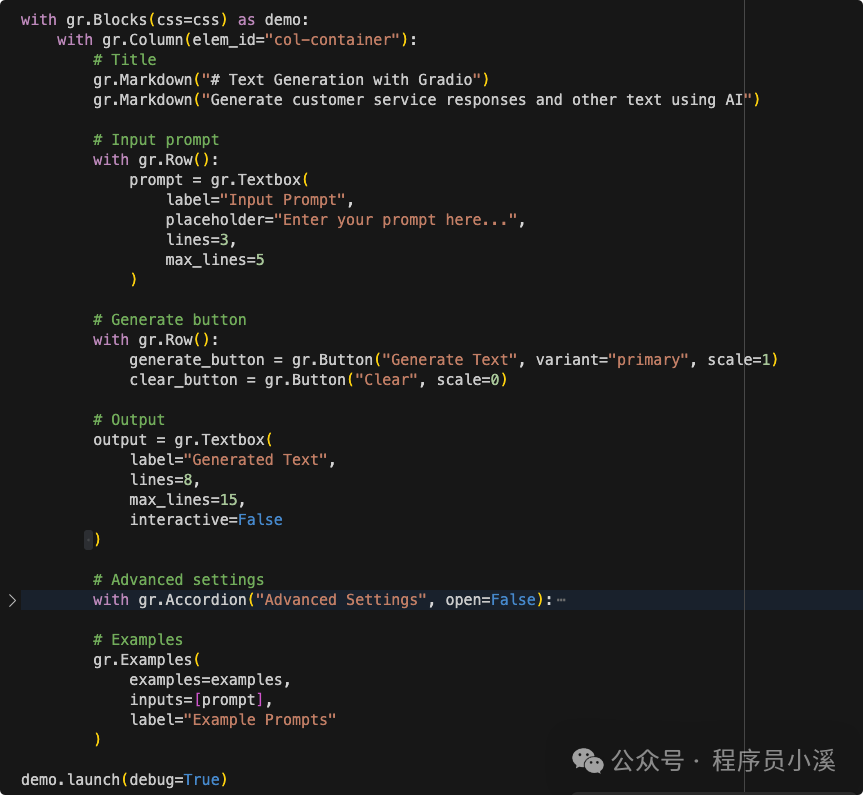
Task: Click the 'scale=0' argument
Action: tap(467, 380)
